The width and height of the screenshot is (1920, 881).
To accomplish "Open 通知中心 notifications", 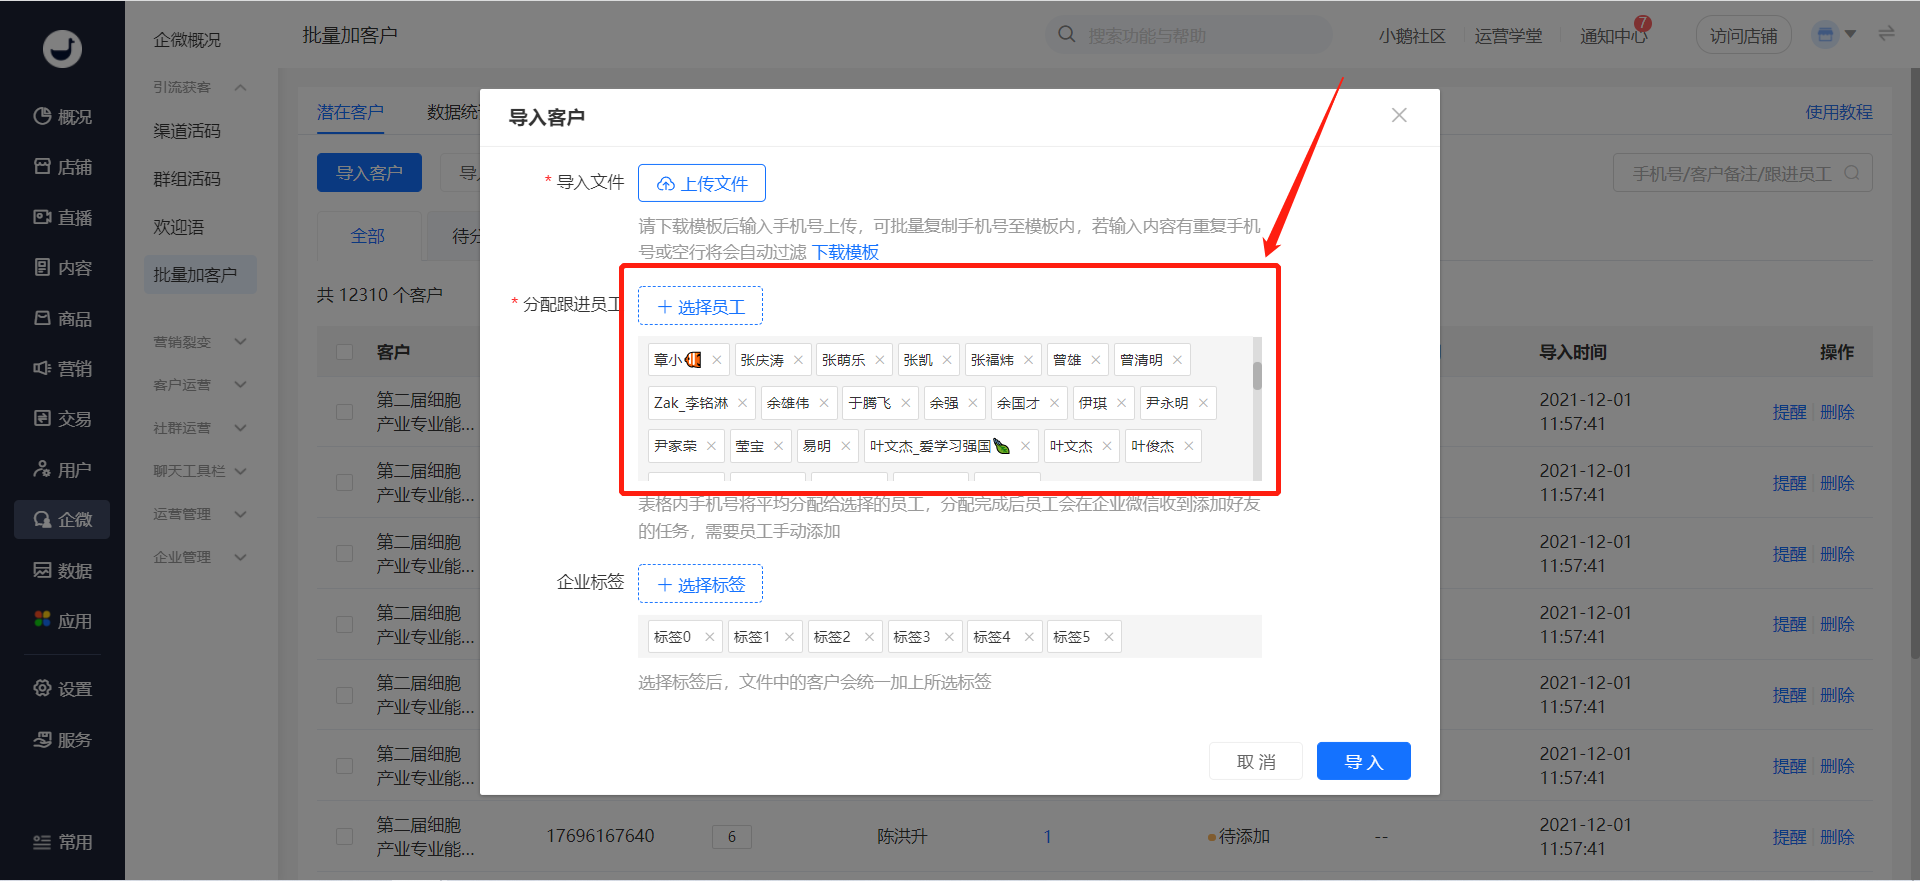I will [1614, 35].
